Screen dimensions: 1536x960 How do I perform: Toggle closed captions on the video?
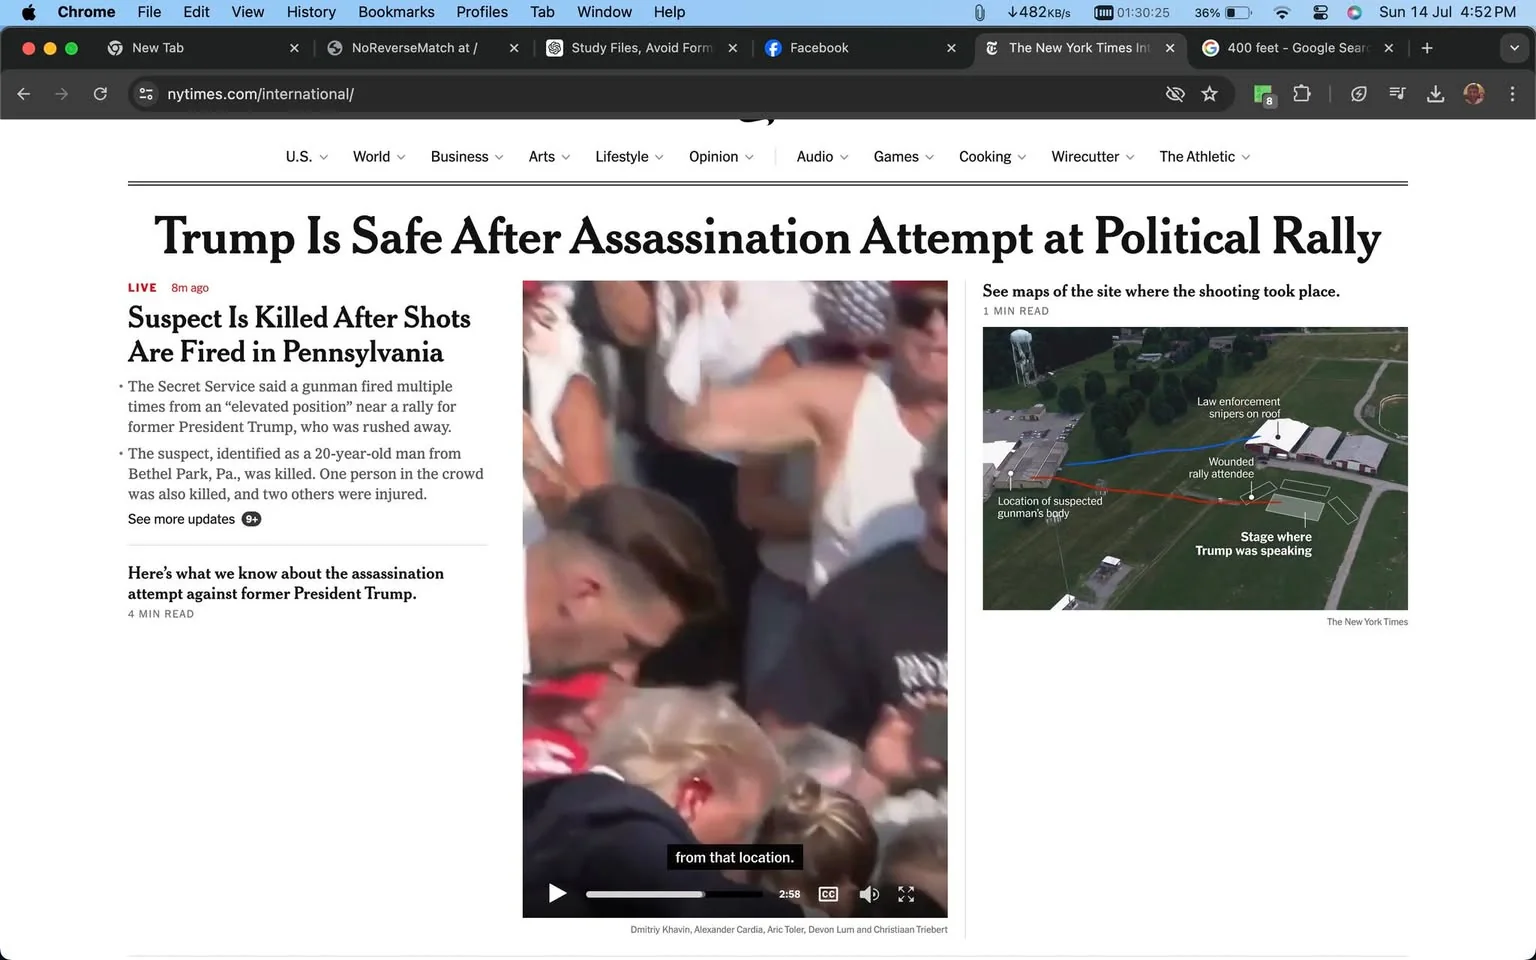point(828,894)
